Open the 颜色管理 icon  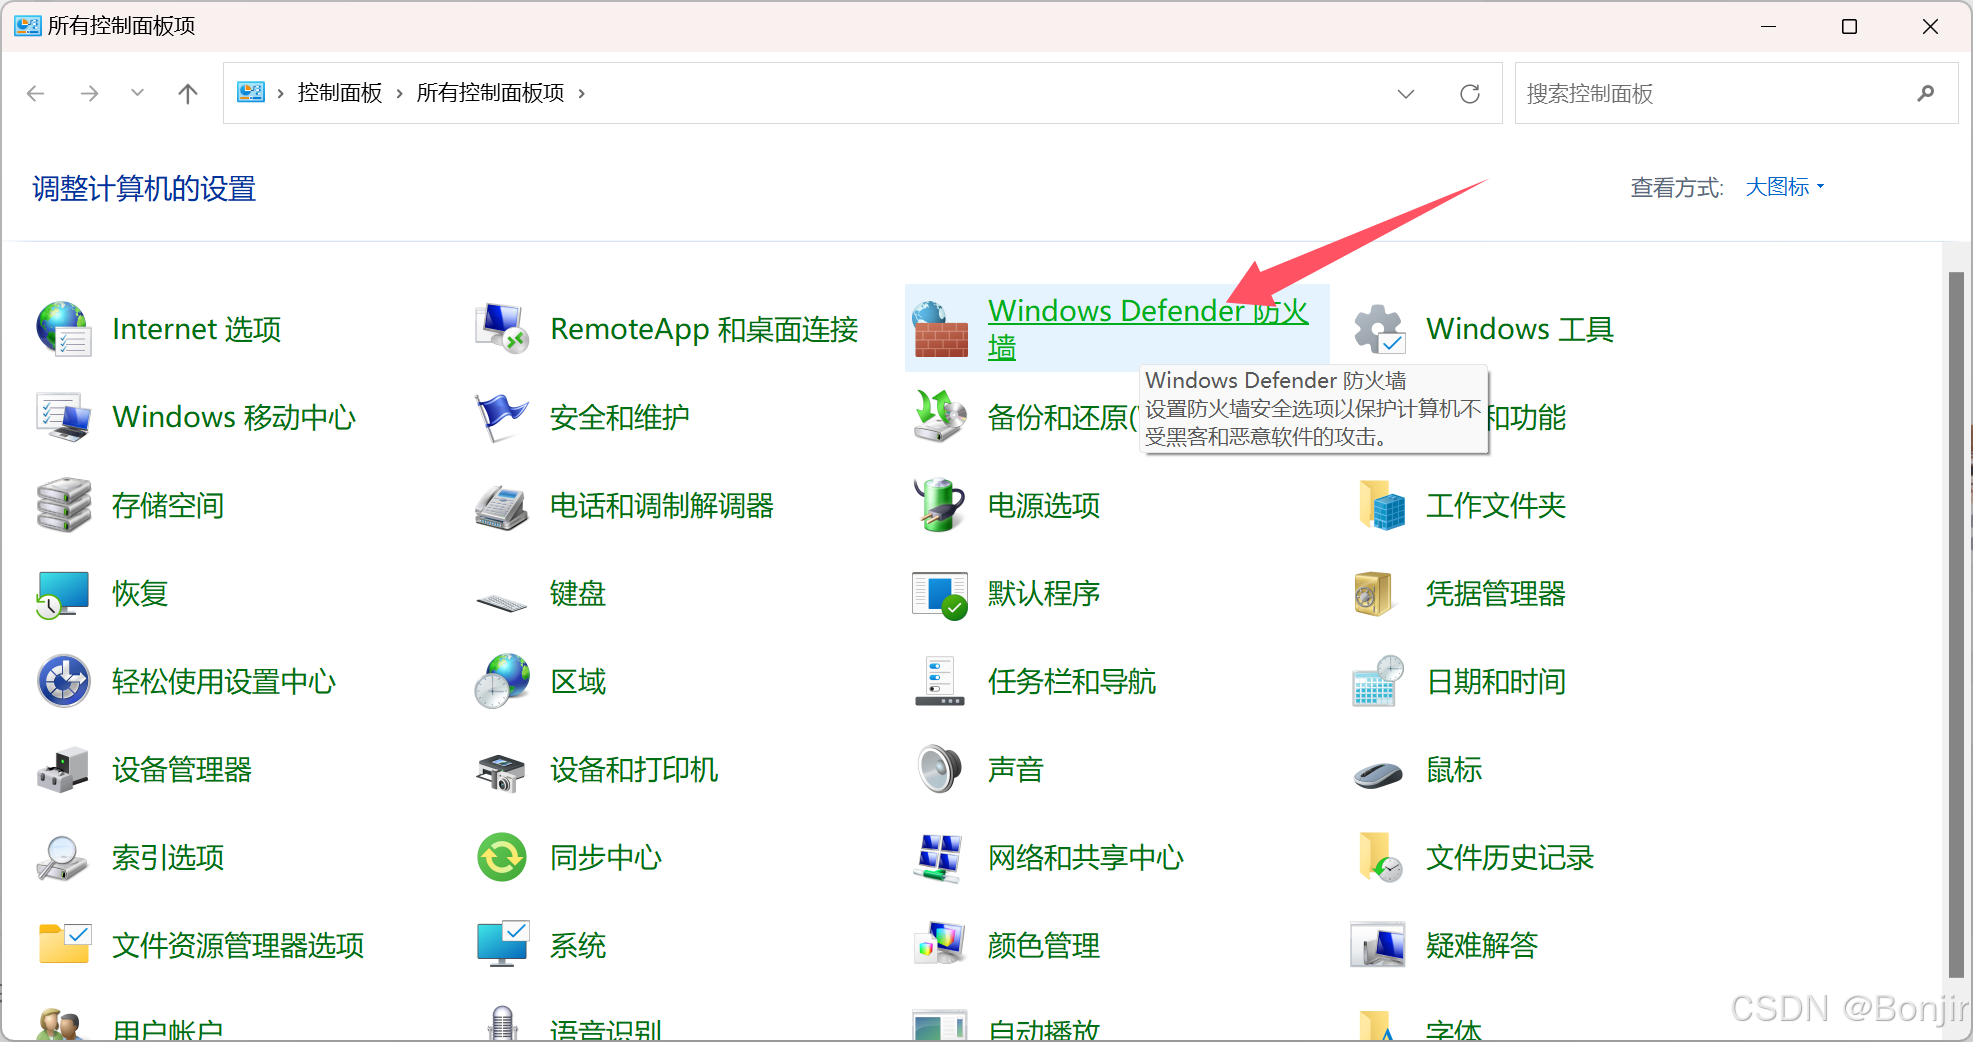940,945
